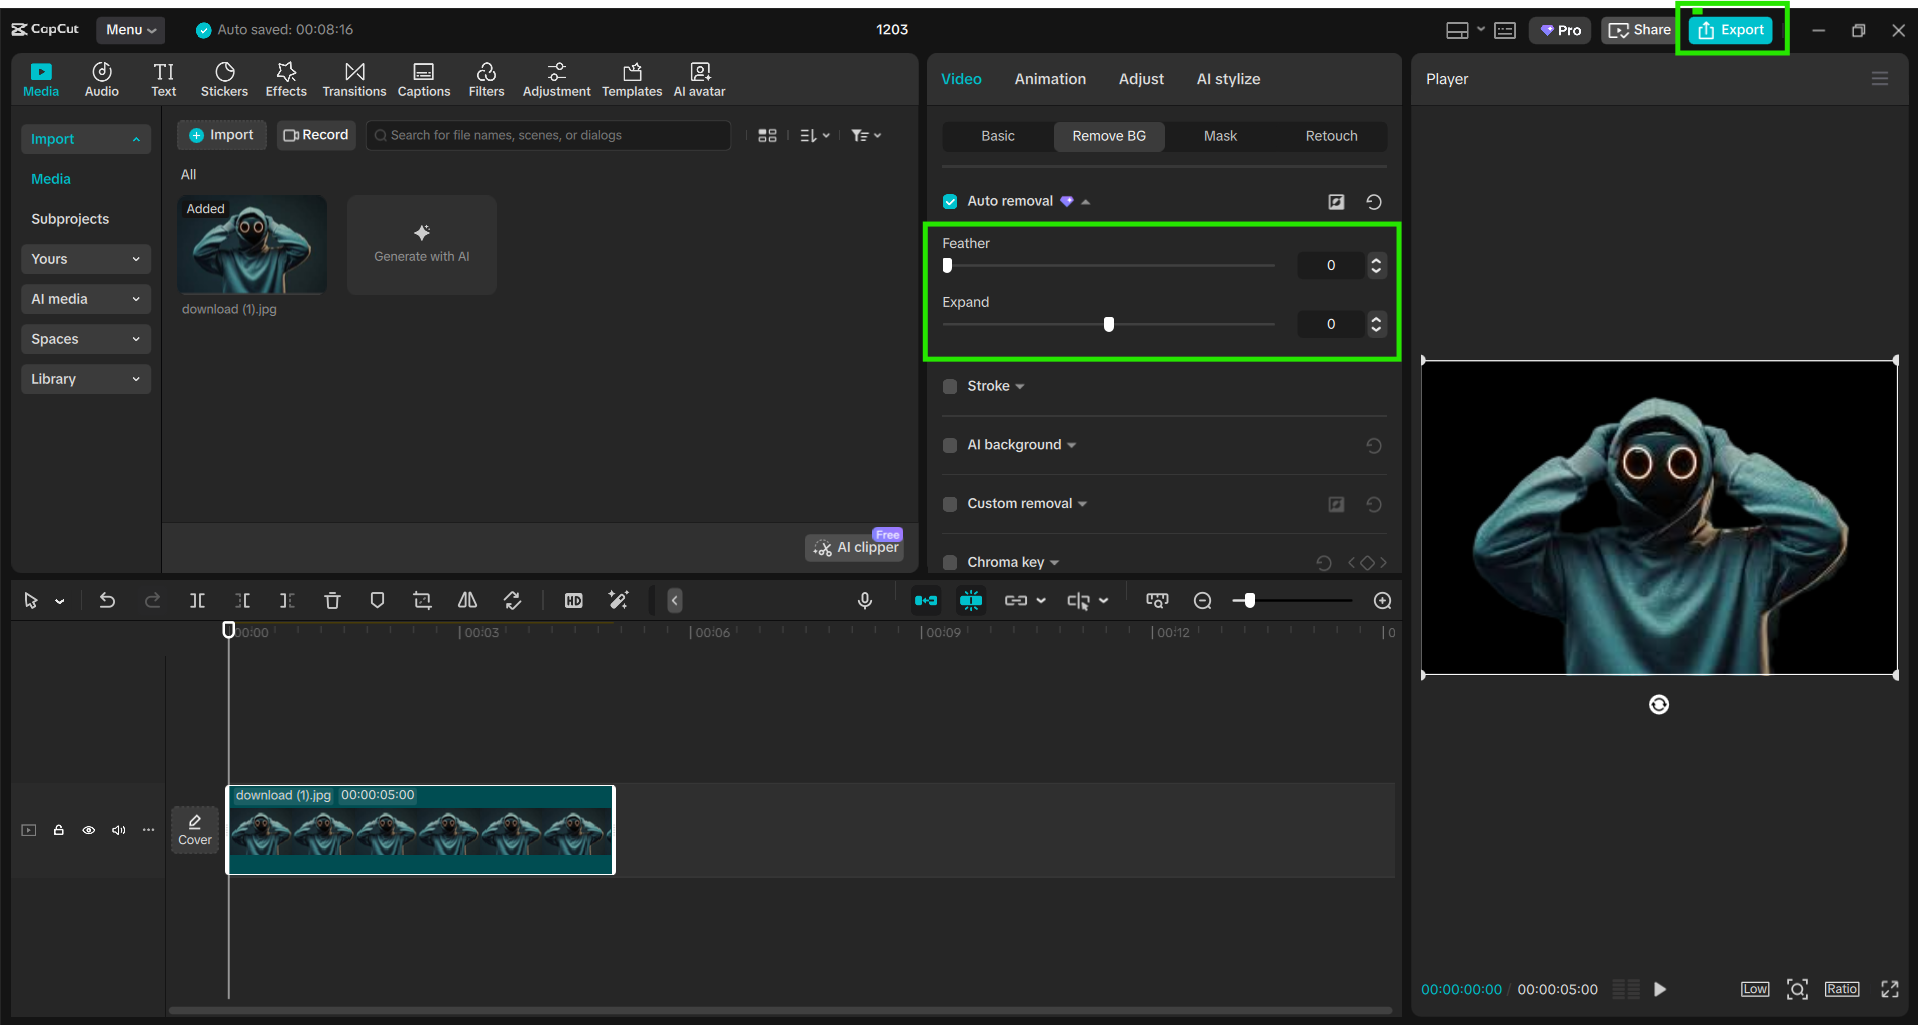
Task: Uncheck the Auto removal checkbox
Action: click(950, 202)
